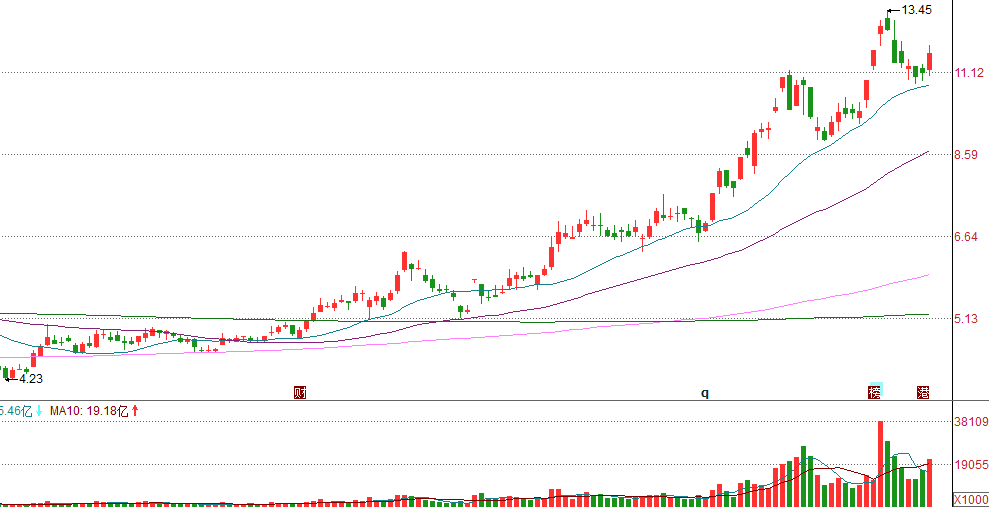This screenshot has height=507, width=989.
Task: Click the 5.13 price axis label
Action: point(966,318)
